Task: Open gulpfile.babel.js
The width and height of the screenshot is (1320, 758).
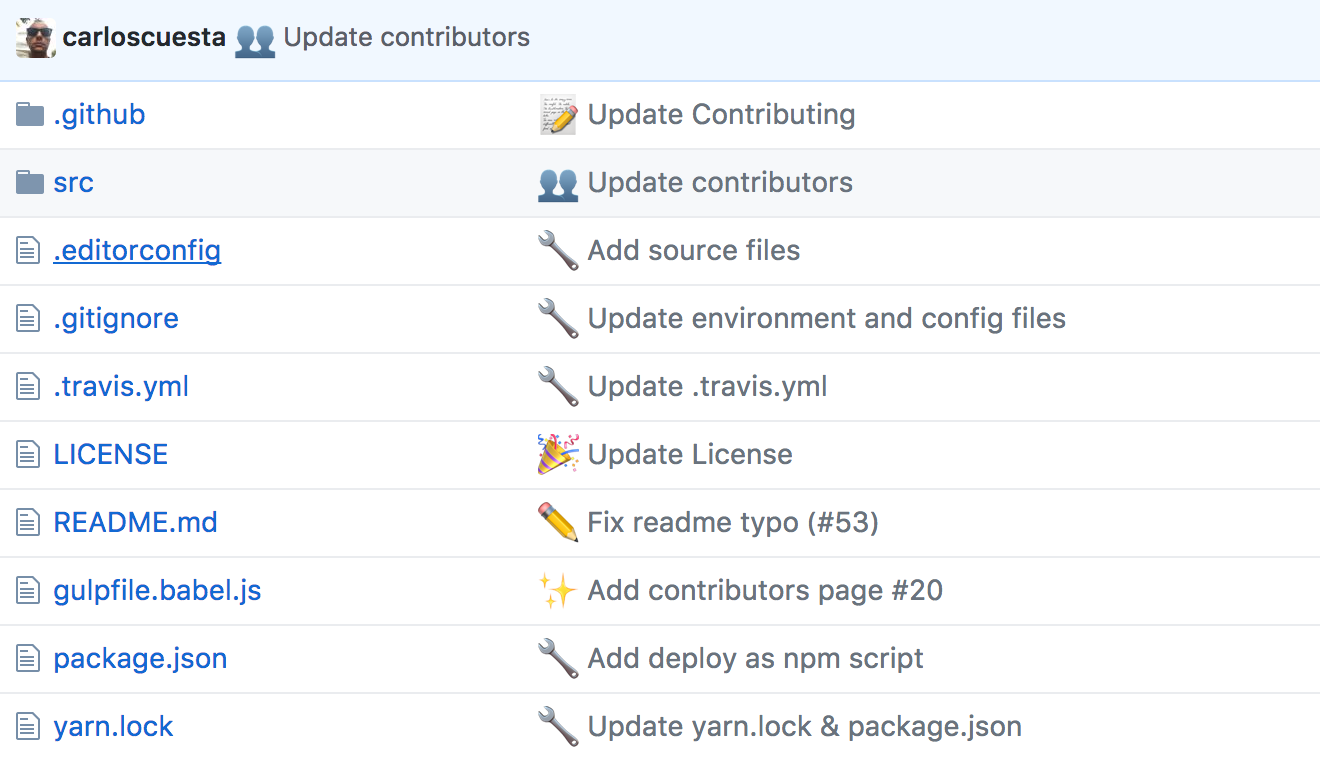Action: click(157, 590)
